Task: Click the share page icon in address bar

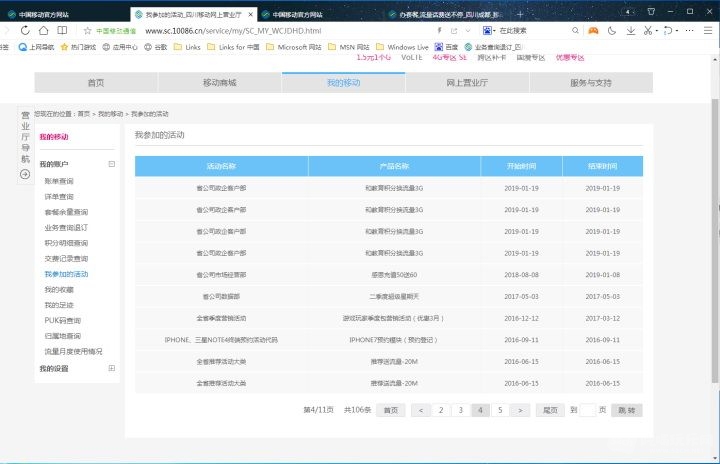Action: [454, 31]
